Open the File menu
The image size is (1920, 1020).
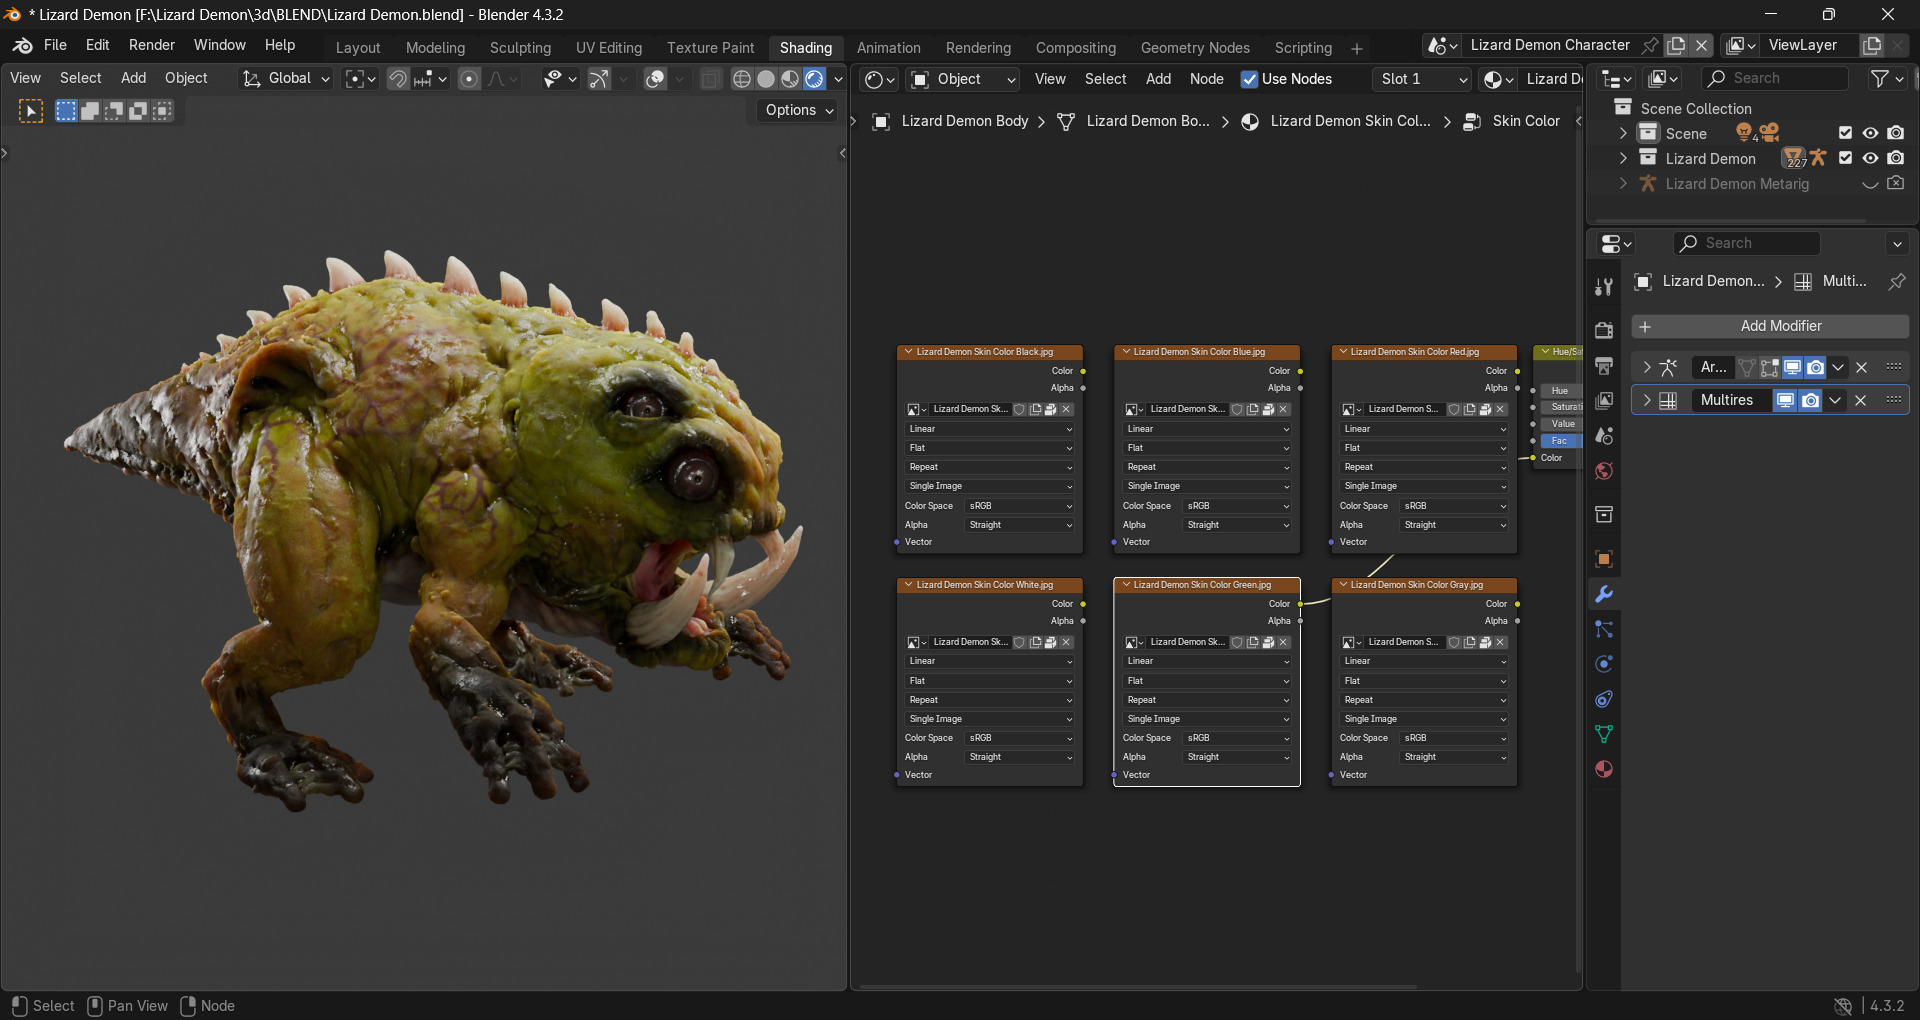click(55, 45)
